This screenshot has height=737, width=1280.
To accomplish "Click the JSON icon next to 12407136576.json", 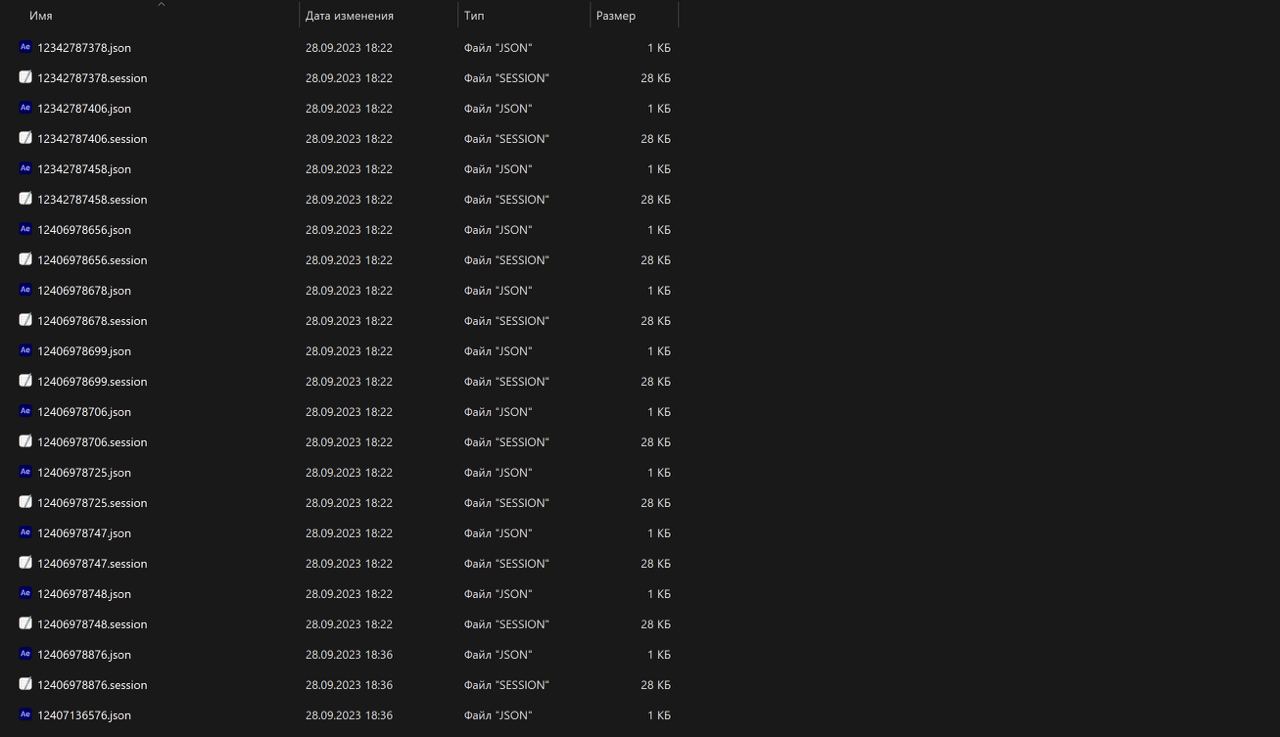I will pyautogui.click(x=24, y=715).
